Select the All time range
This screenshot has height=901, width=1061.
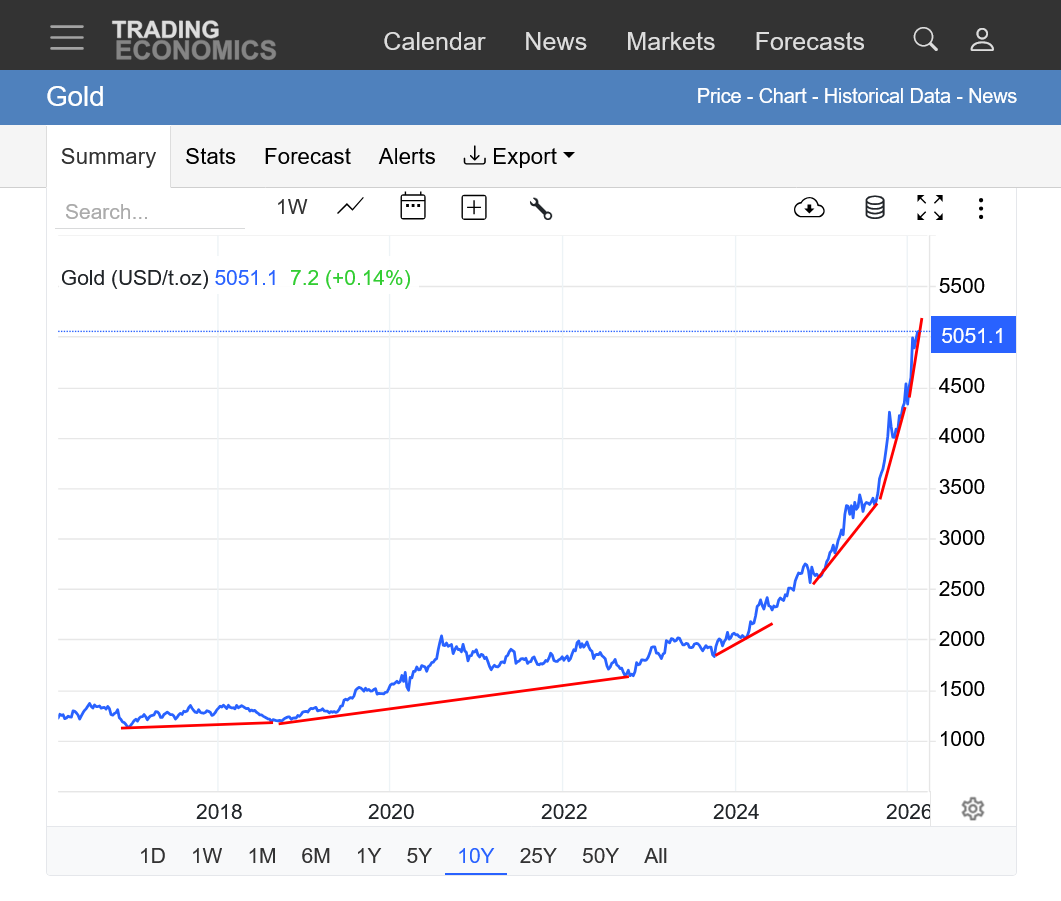tap(655, 856)
